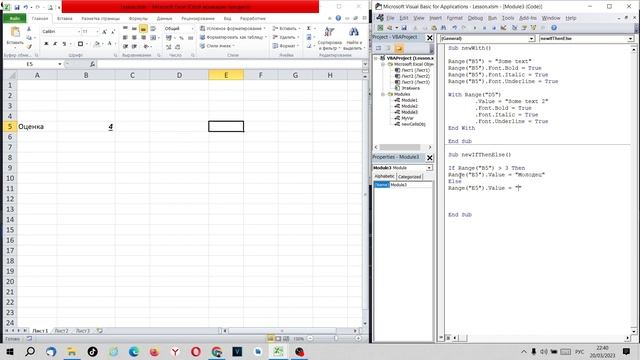The height and width of the screenshot is (360, 640).
Task: Select Module1 in the Project tree
Action: [409, 100]
